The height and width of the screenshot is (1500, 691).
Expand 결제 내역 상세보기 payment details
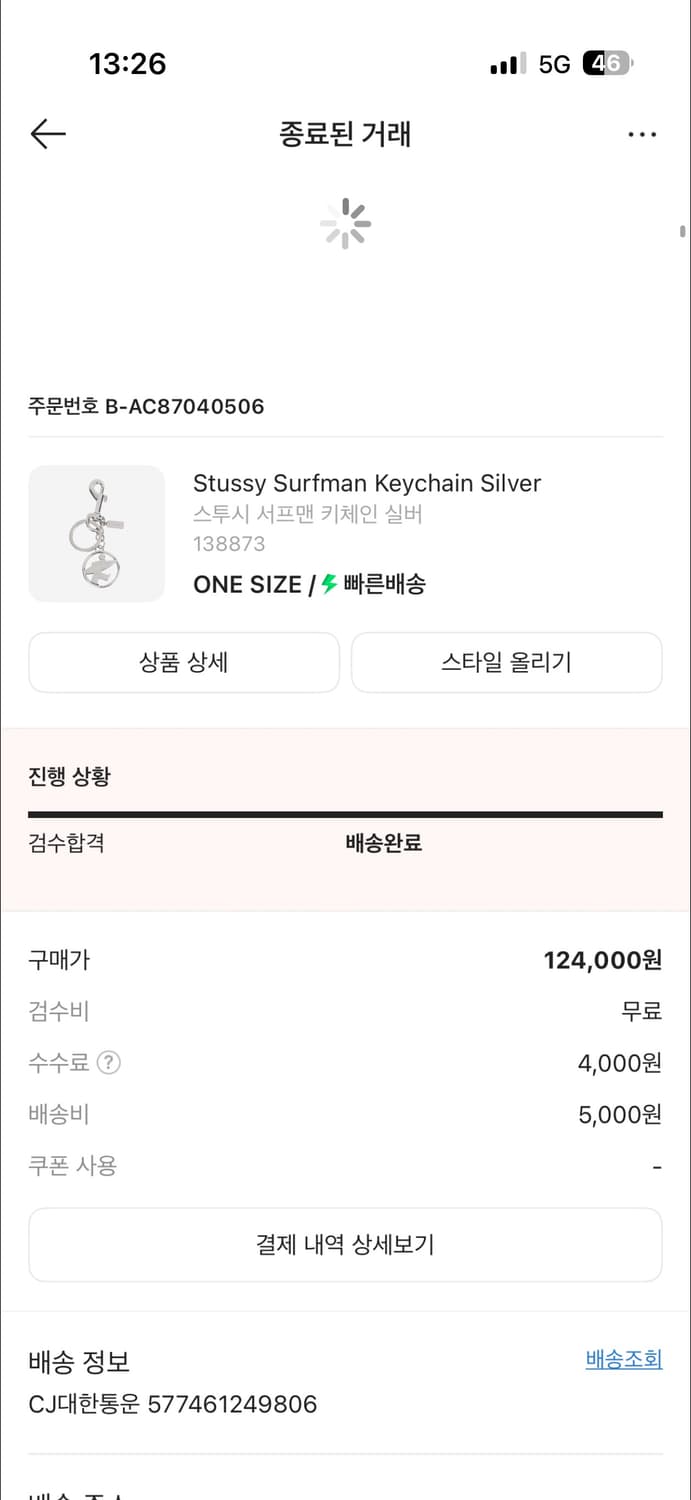[x=345, y=1244]
